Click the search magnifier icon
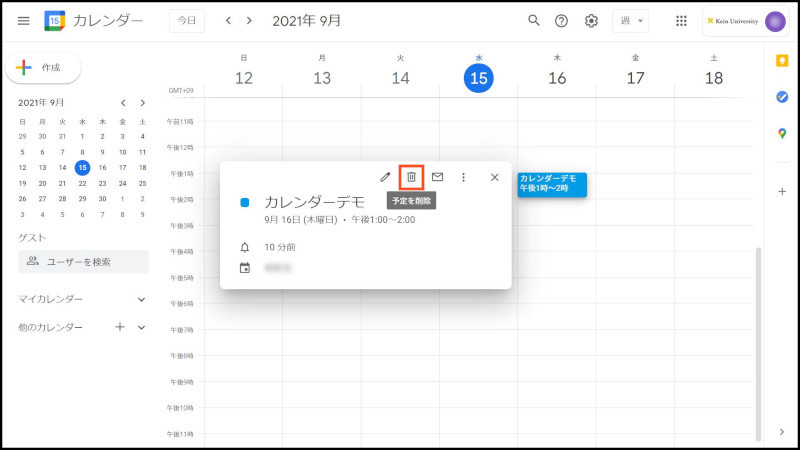Screen dimensions: 800x450 tap(534, 20)
